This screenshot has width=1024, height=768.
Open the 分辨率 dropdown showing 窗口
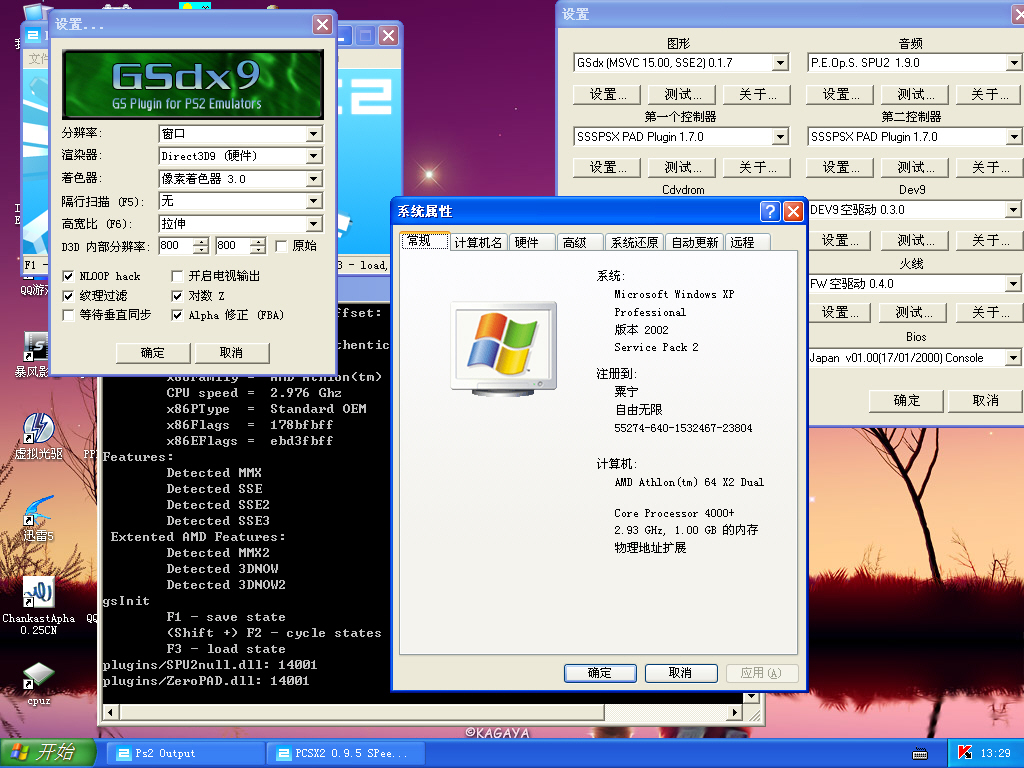coord(240,134)
